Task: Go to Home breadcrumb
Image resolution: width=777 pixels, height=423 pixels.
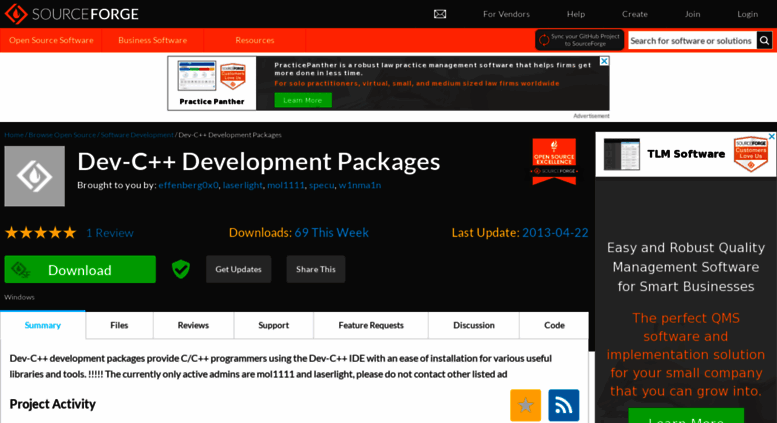Action: 14,135
